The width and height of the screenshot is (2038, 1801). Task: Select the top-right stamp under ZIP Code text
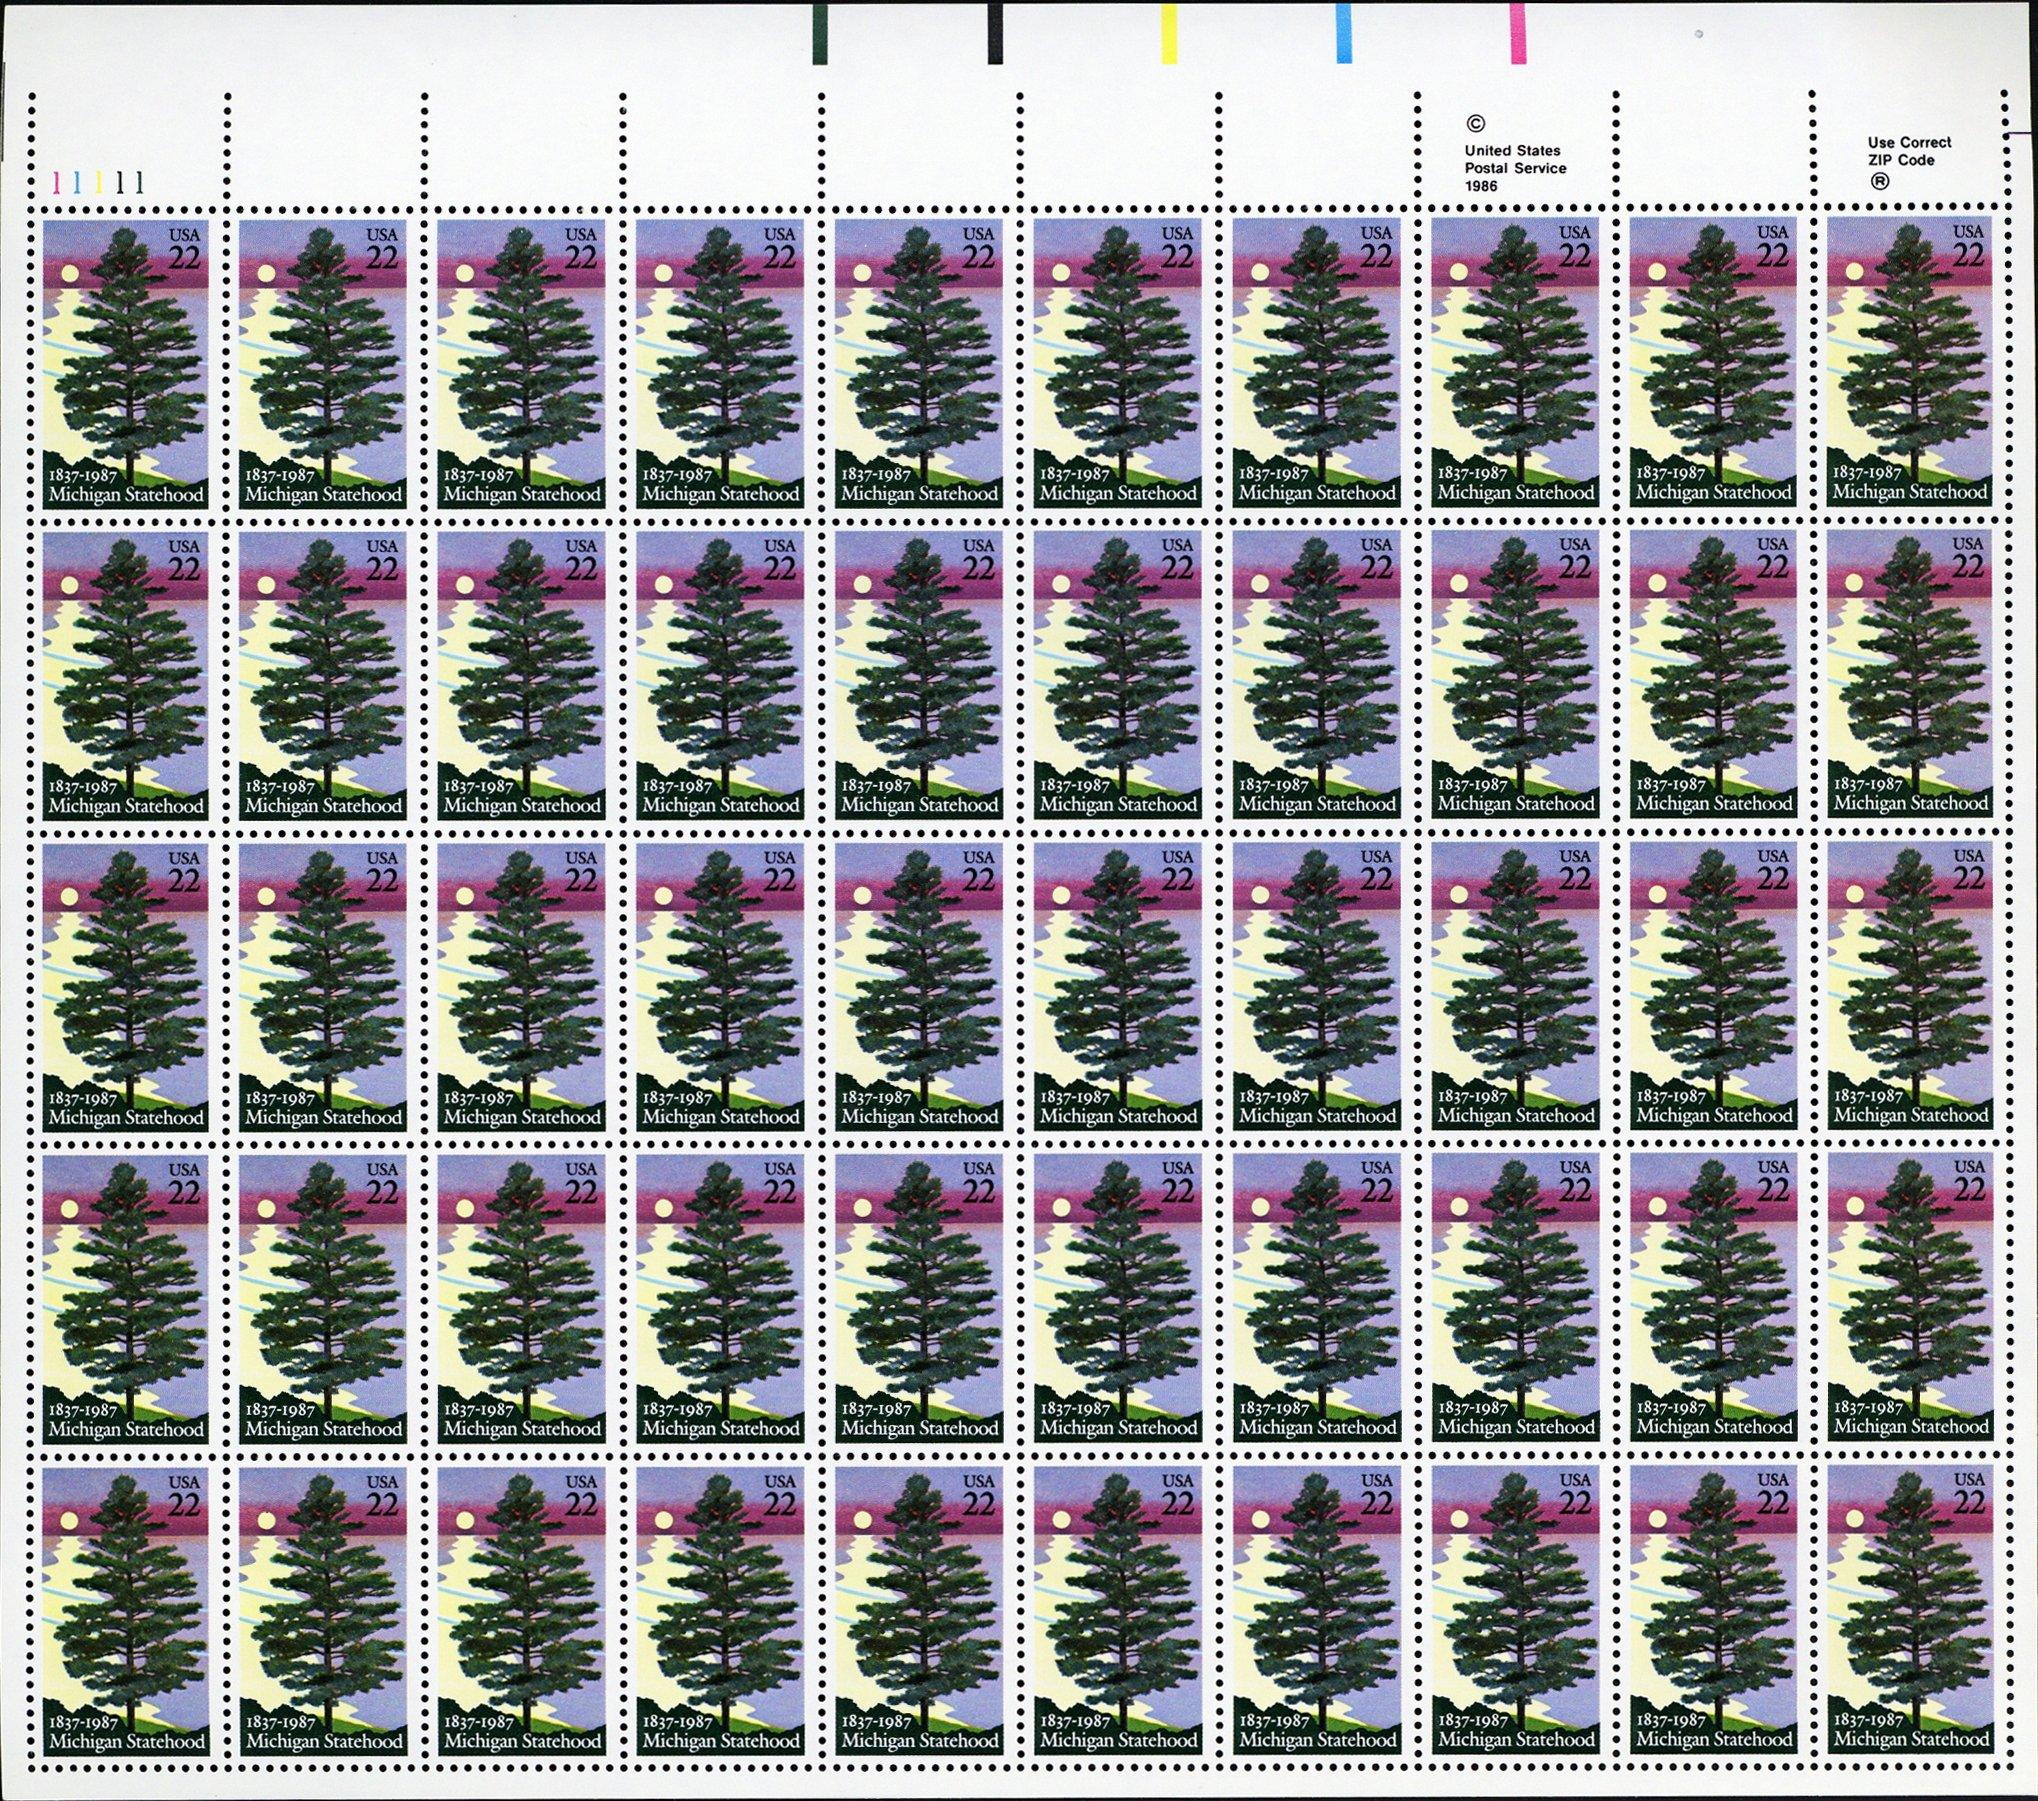click(x=1909, y=362)
